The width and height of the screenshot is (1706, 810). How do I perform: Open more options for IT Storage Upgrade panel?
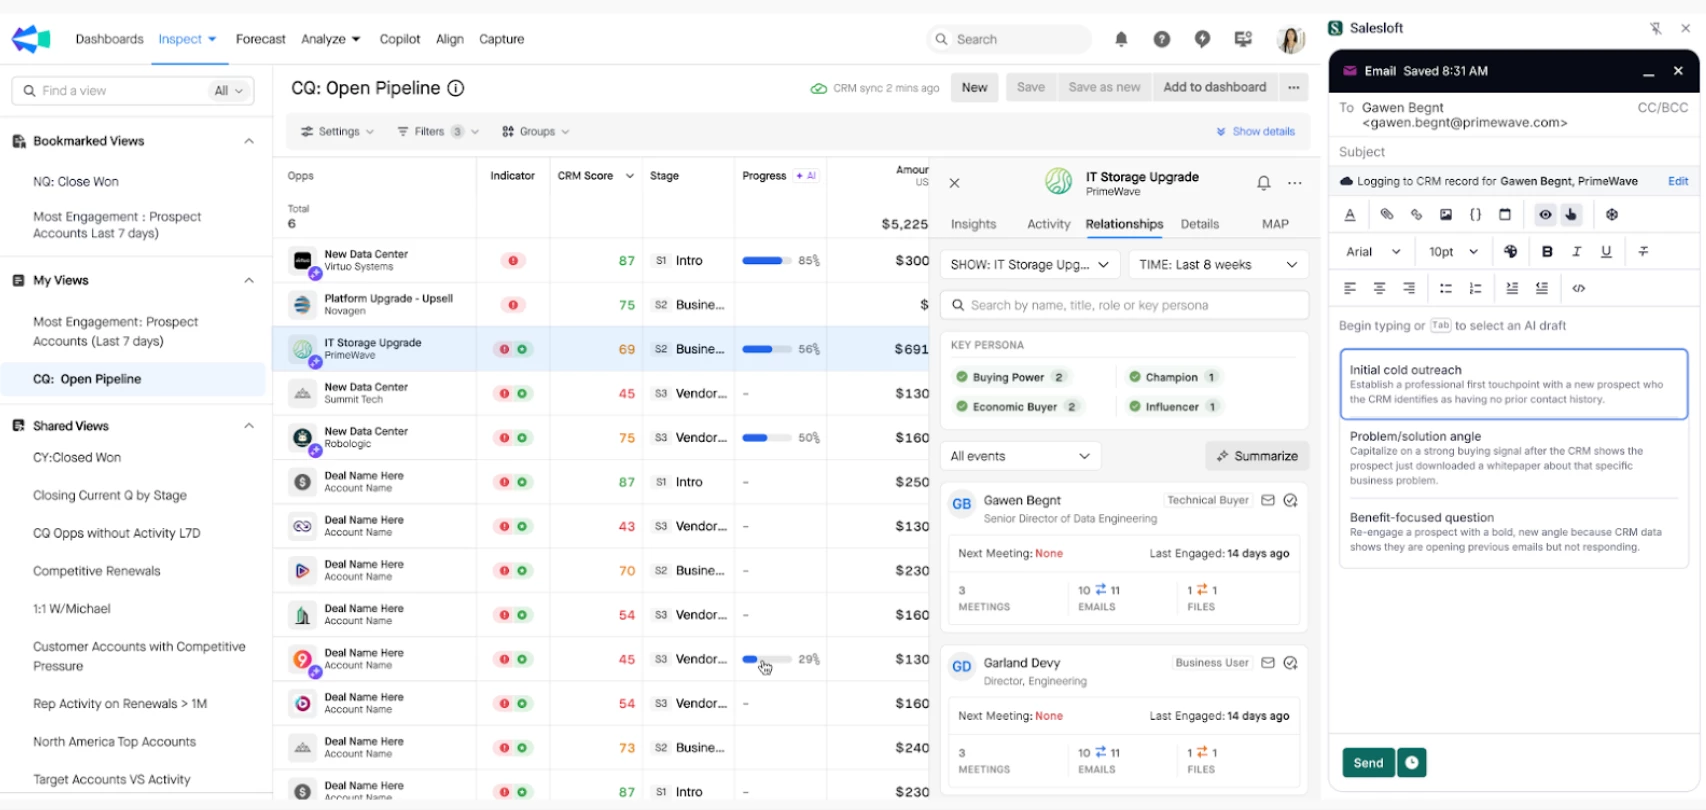[1295, 183]
